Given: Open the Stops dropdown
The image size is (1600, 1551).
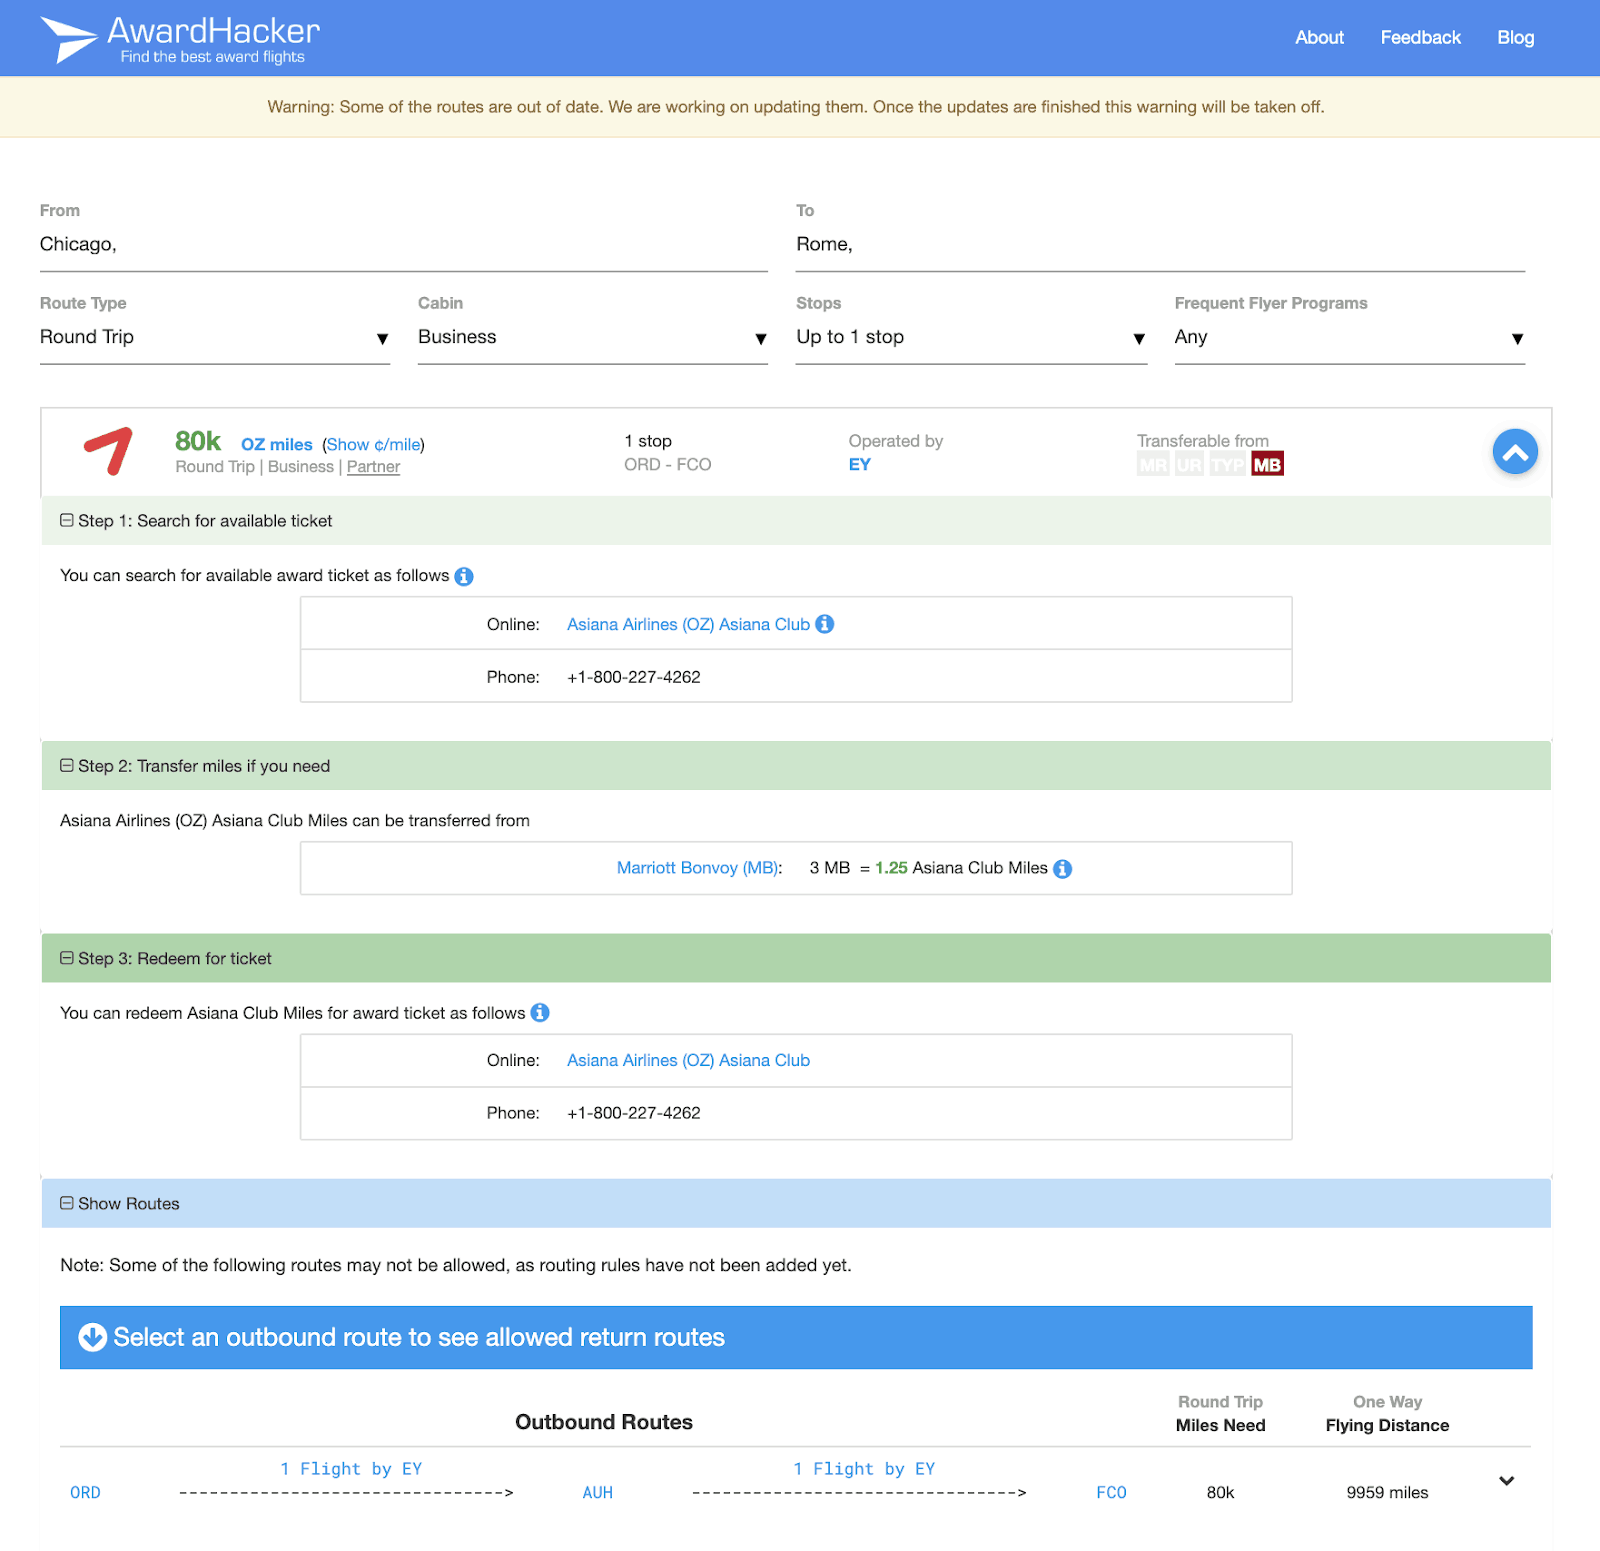Looking at the screenshot, I should 971,337.
